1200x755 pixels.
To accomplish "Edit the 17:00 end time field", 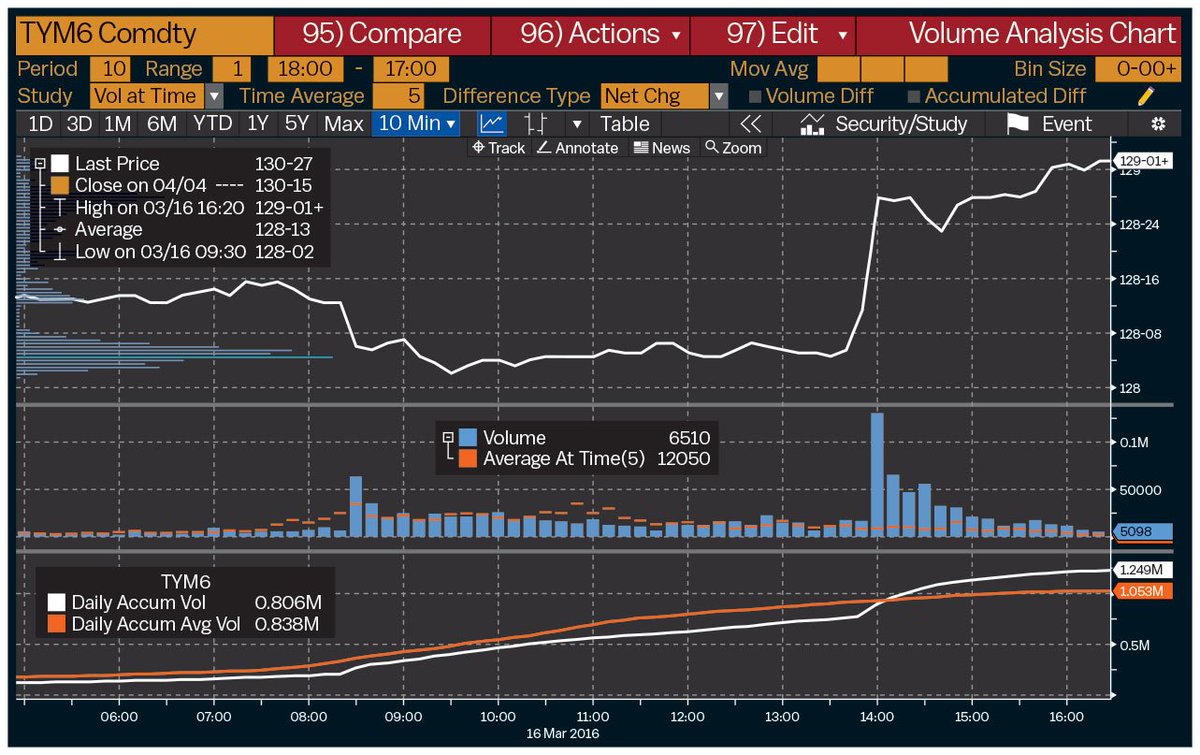I will point(411,69).
